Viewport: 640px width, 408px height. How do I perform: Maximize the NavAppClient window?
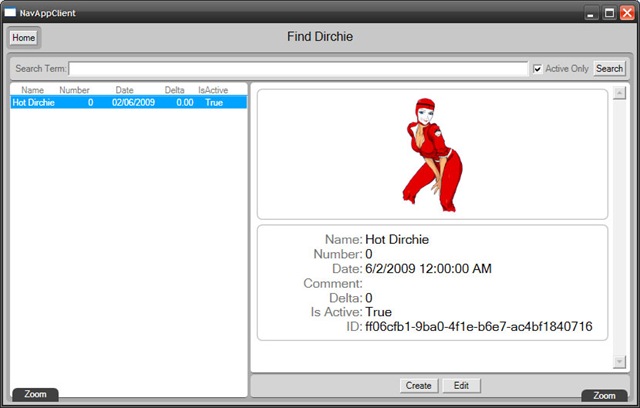click(x=608, y=13)
